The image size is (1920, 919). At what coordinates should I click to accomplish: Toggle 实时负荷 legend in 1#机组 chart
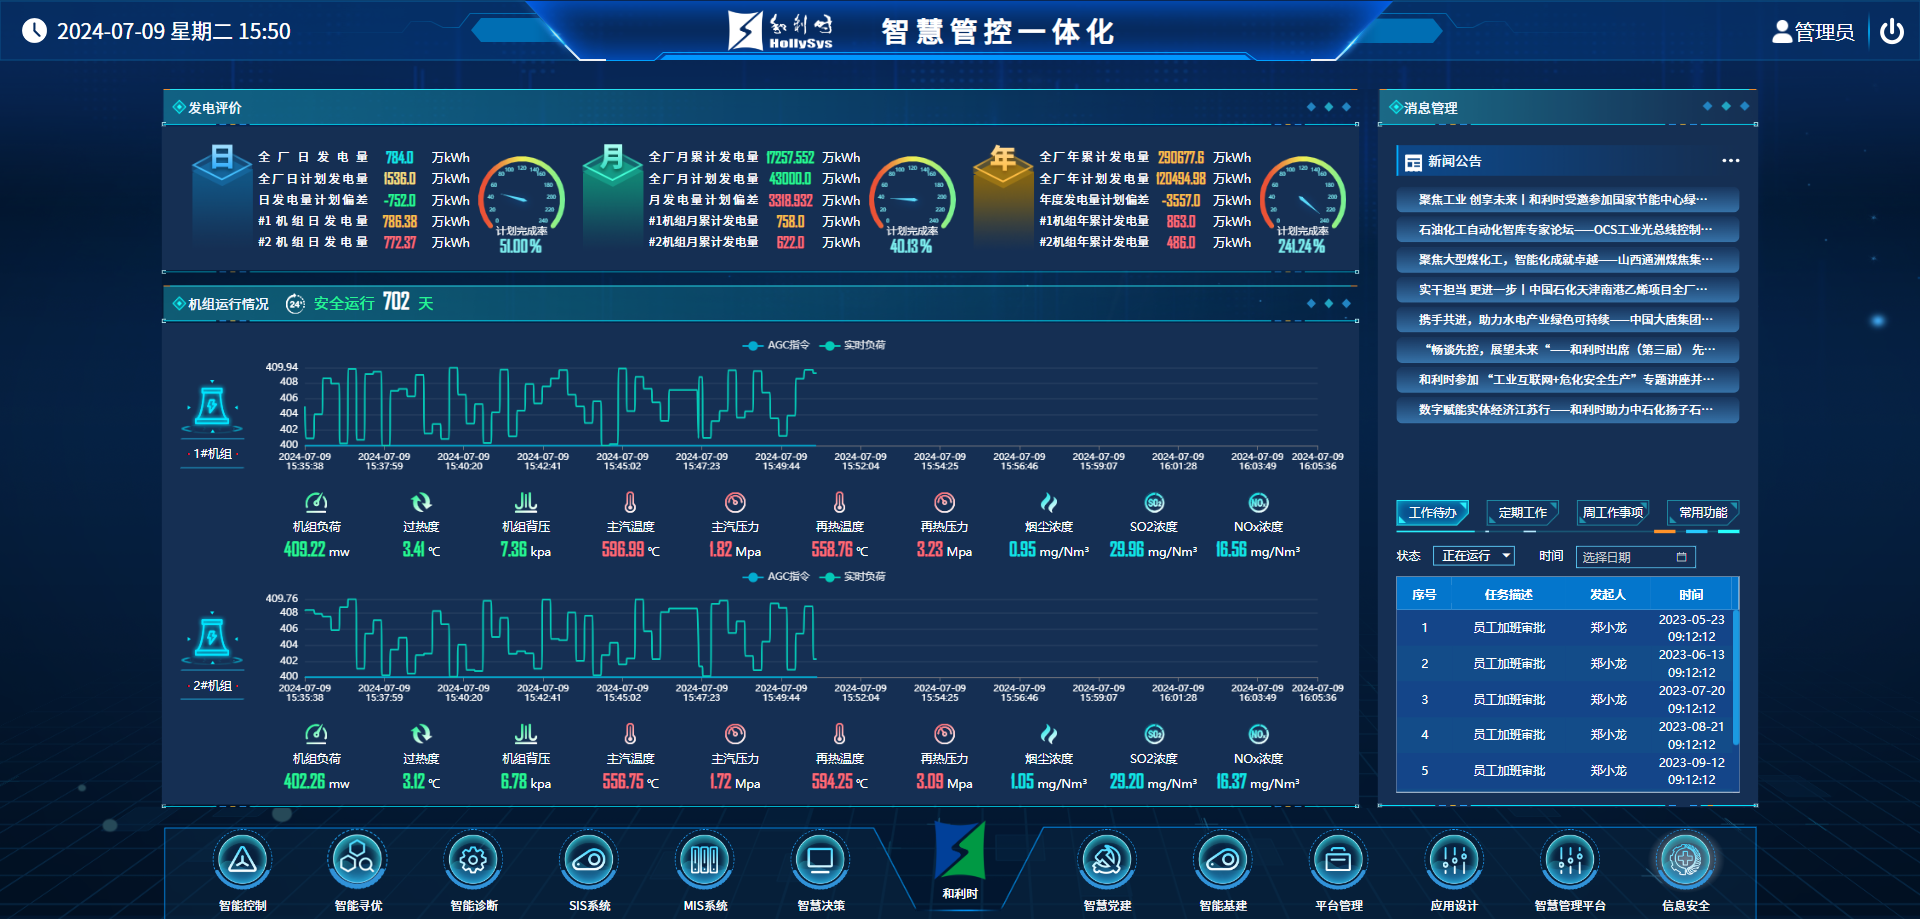(853, 345)
